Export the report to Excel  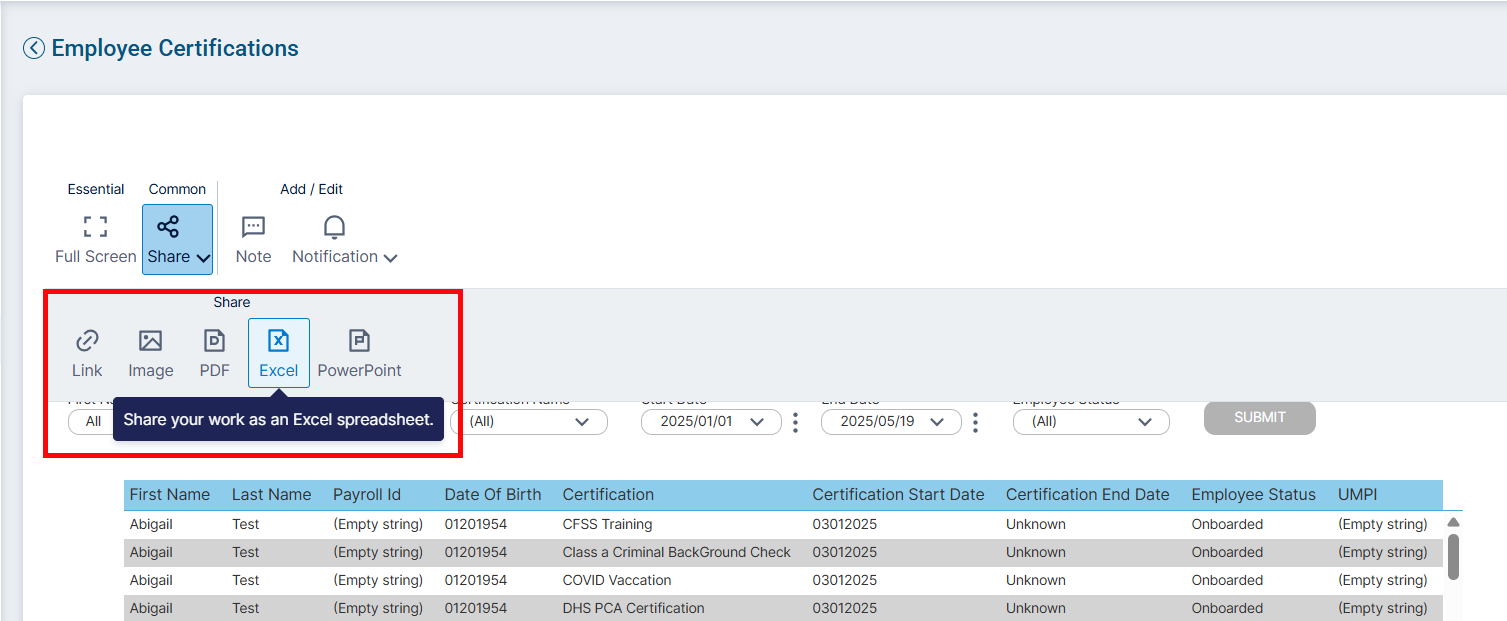[x=279, y=353]
